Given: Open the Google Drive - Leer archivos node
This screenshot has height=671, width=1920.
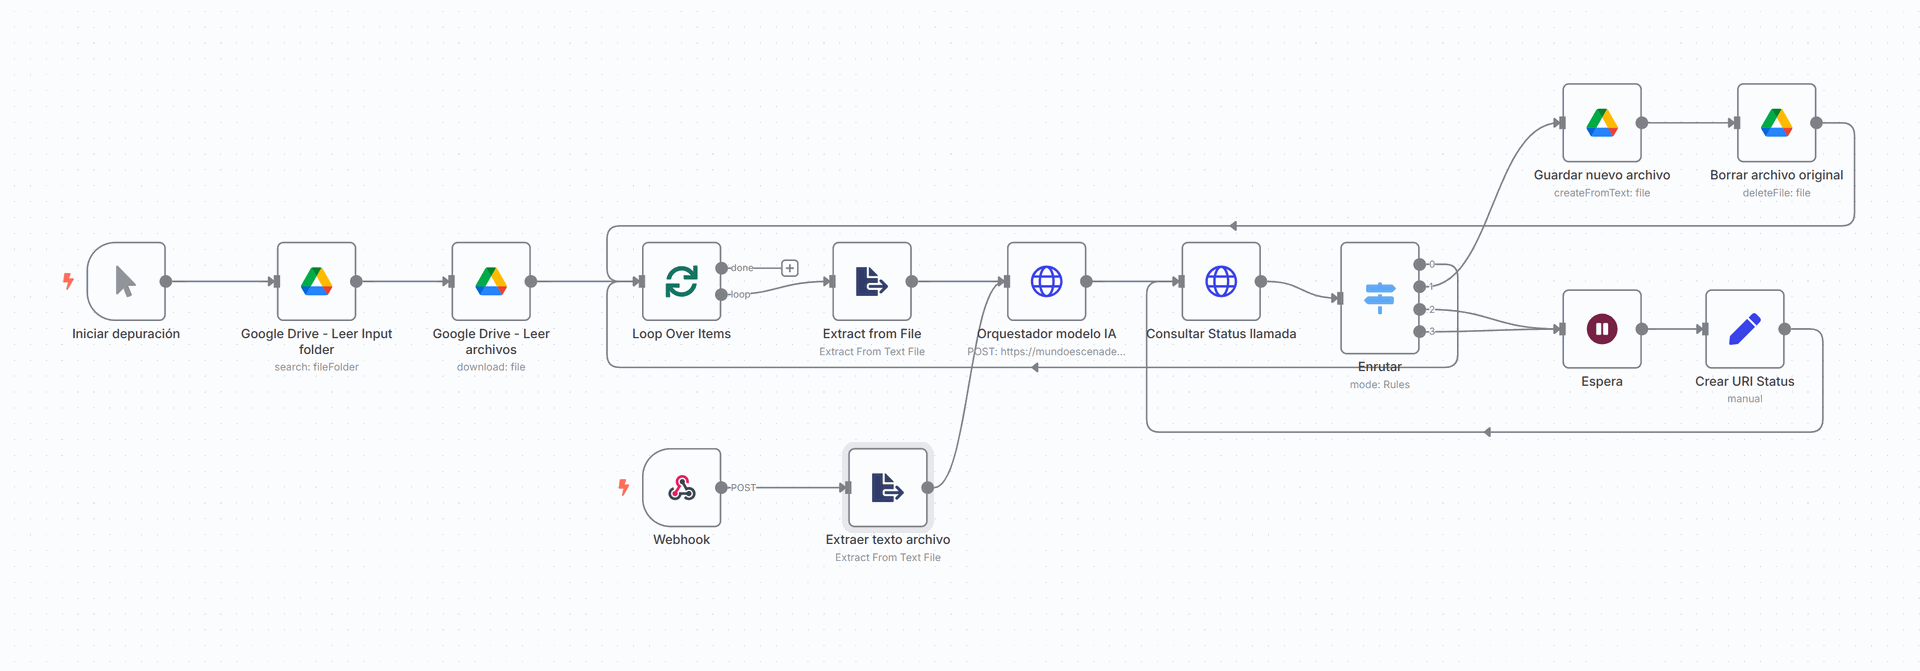Looking at the screenshot, I should [491, 282].
